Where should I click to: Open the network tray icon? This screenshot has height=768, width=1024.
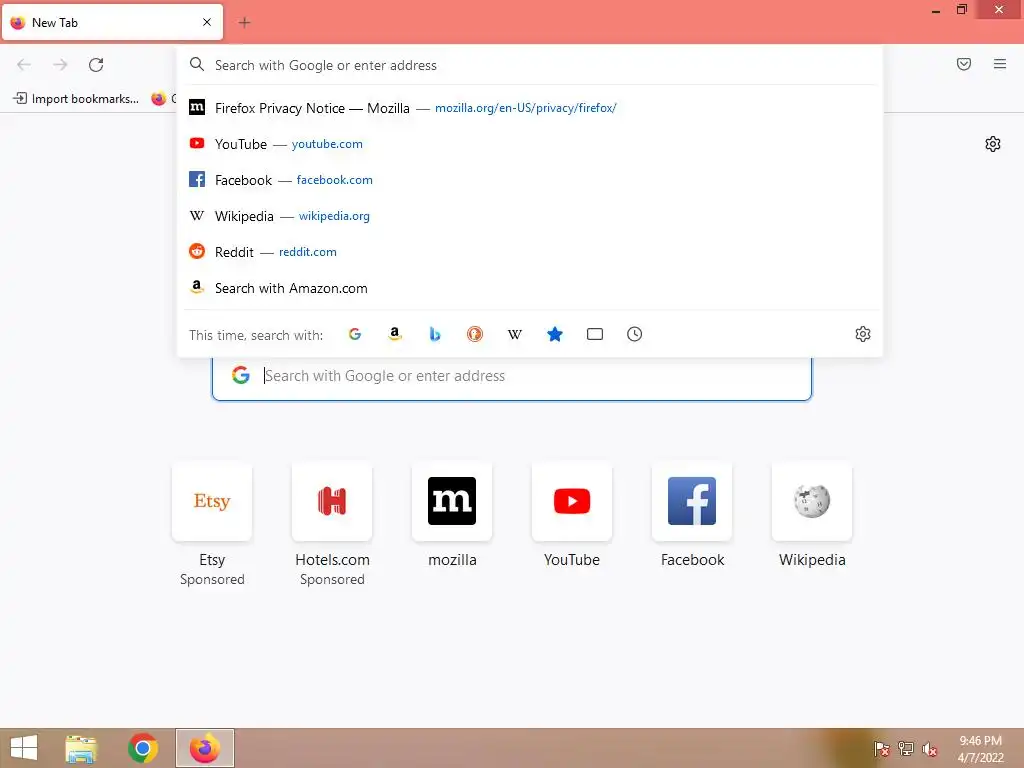coord(906,749)
